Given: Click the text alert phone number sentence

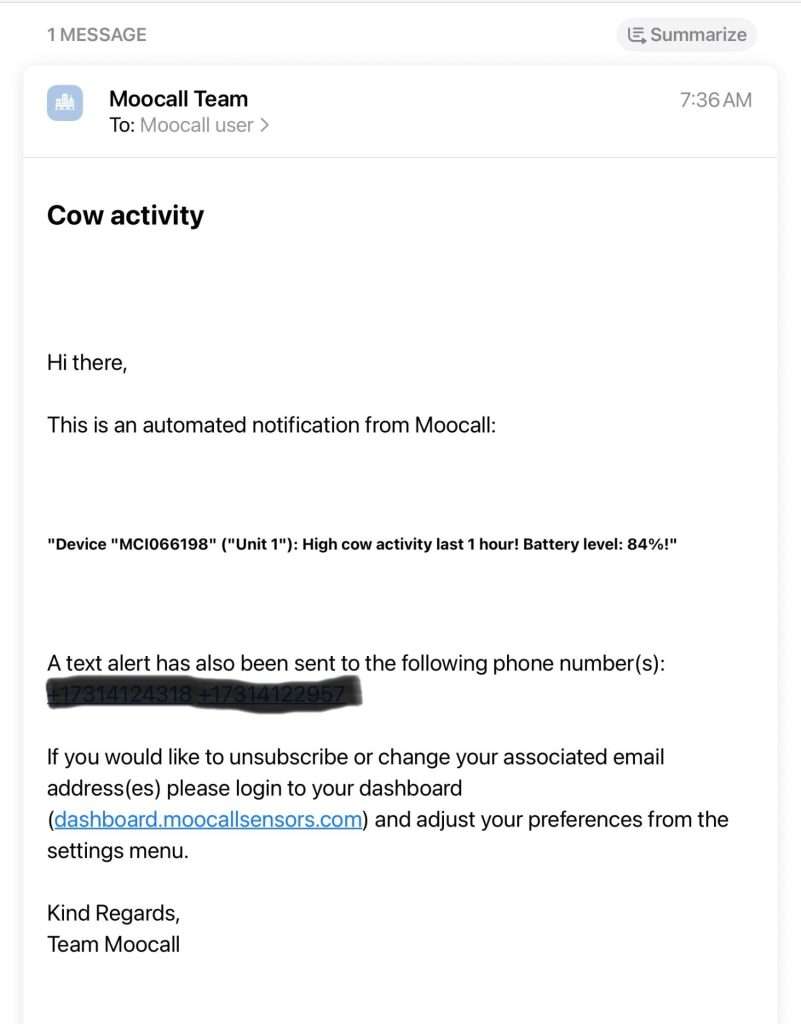Looking at the screenshot, I should [x=355, y=663].
